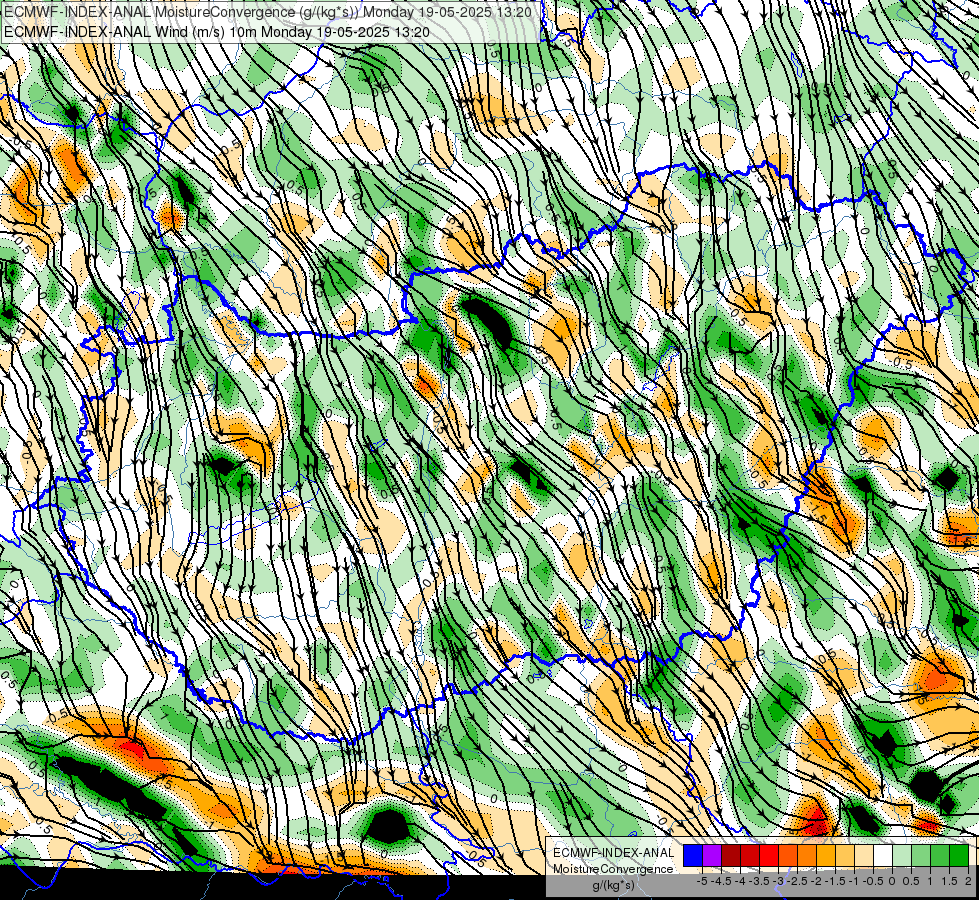Click the -4.5 tick label on the legend
The image size is (979, 900).
tap(721, 881)
